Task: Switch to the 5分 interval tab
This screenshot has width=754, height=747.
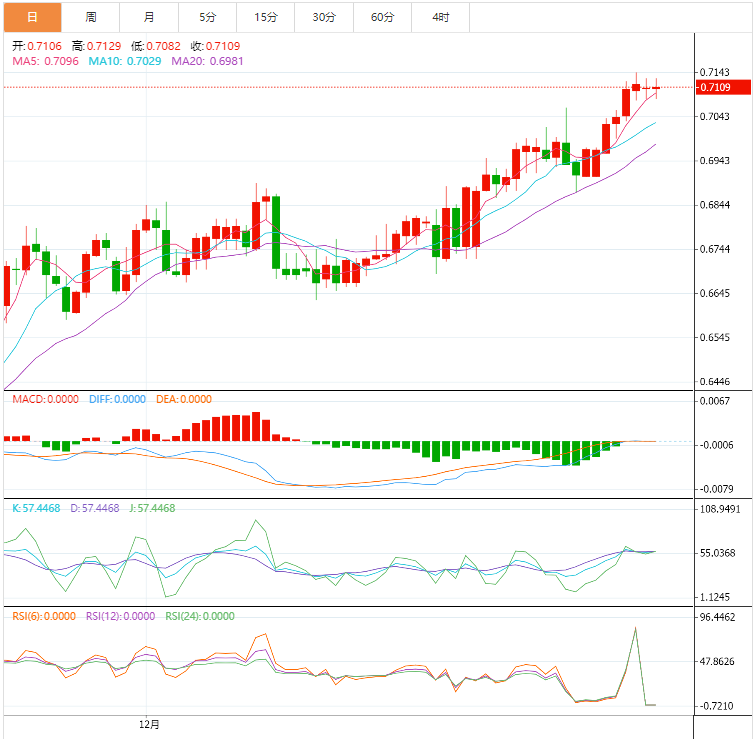Action: click(207, 17)
